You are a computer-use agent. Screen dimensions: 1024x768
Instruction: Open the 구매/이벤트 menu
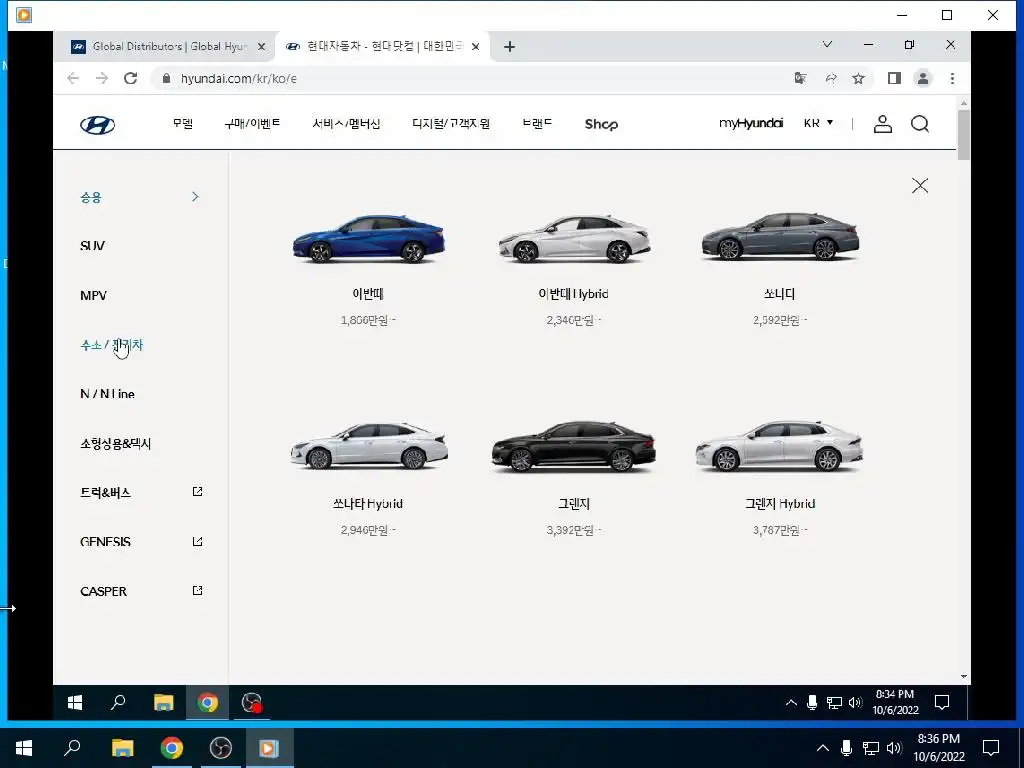tap(252, 123)
